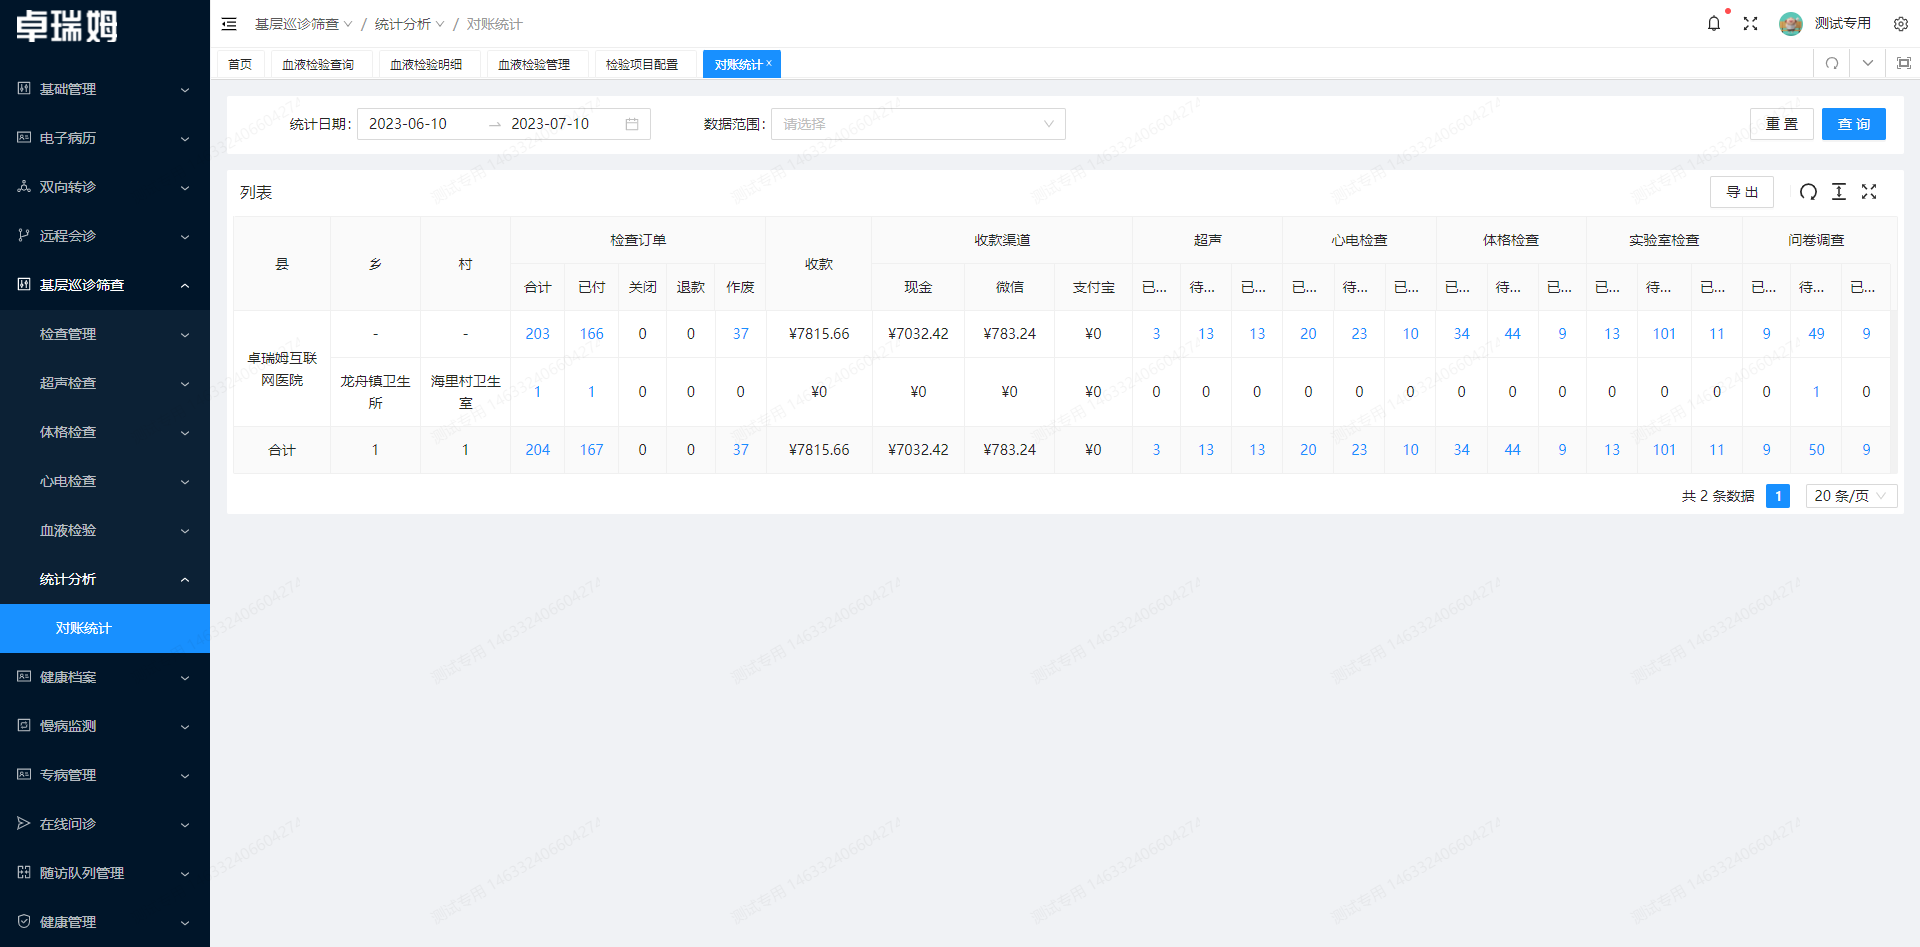Screen dimensions: 1920x947
Task: Click the 查询 button
Action: (x=1853, y=124)
